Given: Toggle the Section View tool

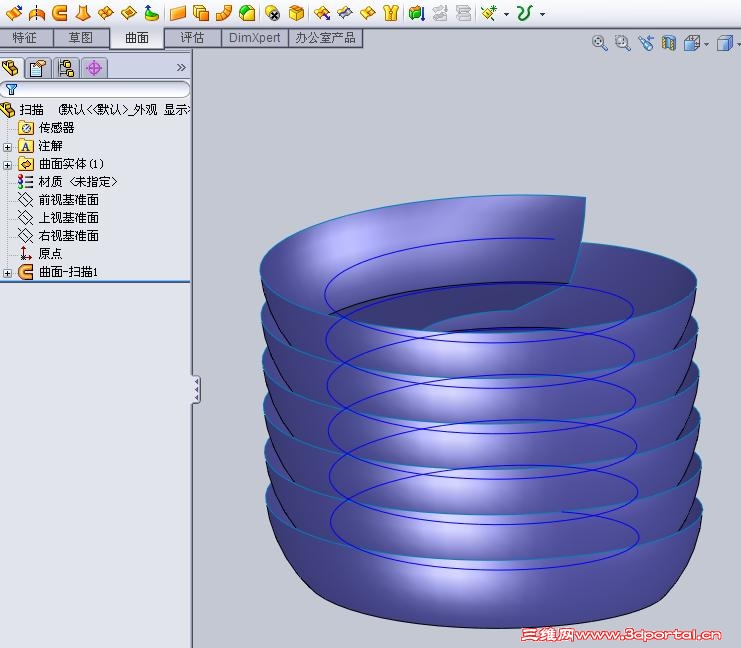Looking at the screenshot, I should (669, 43).
